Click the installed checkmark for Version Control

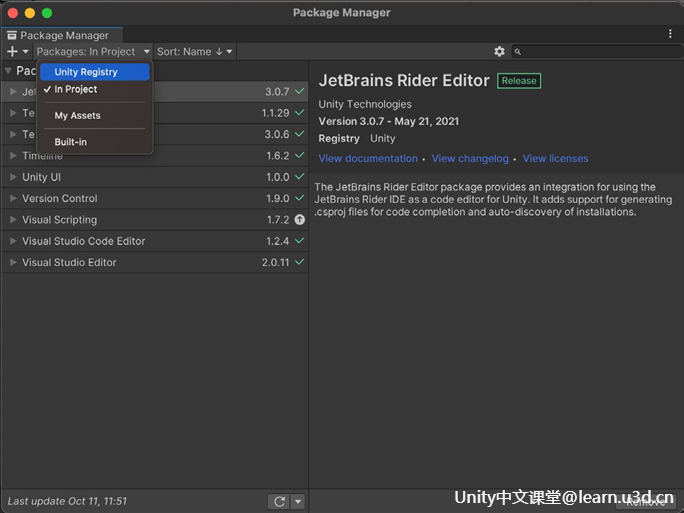click(300, 198)
